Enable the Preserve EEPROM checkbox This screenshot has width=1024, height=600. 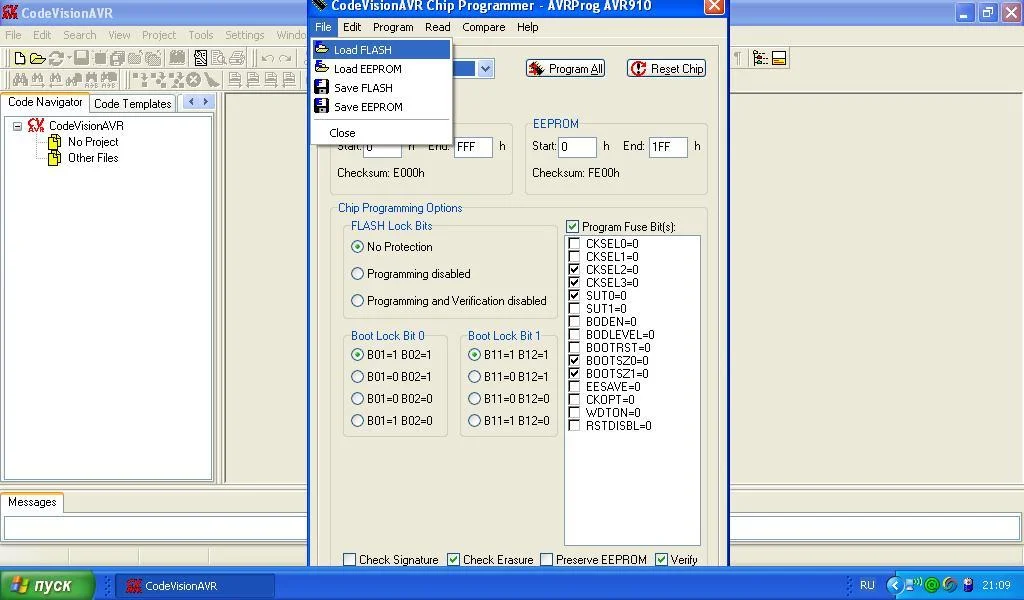point(547,560)
